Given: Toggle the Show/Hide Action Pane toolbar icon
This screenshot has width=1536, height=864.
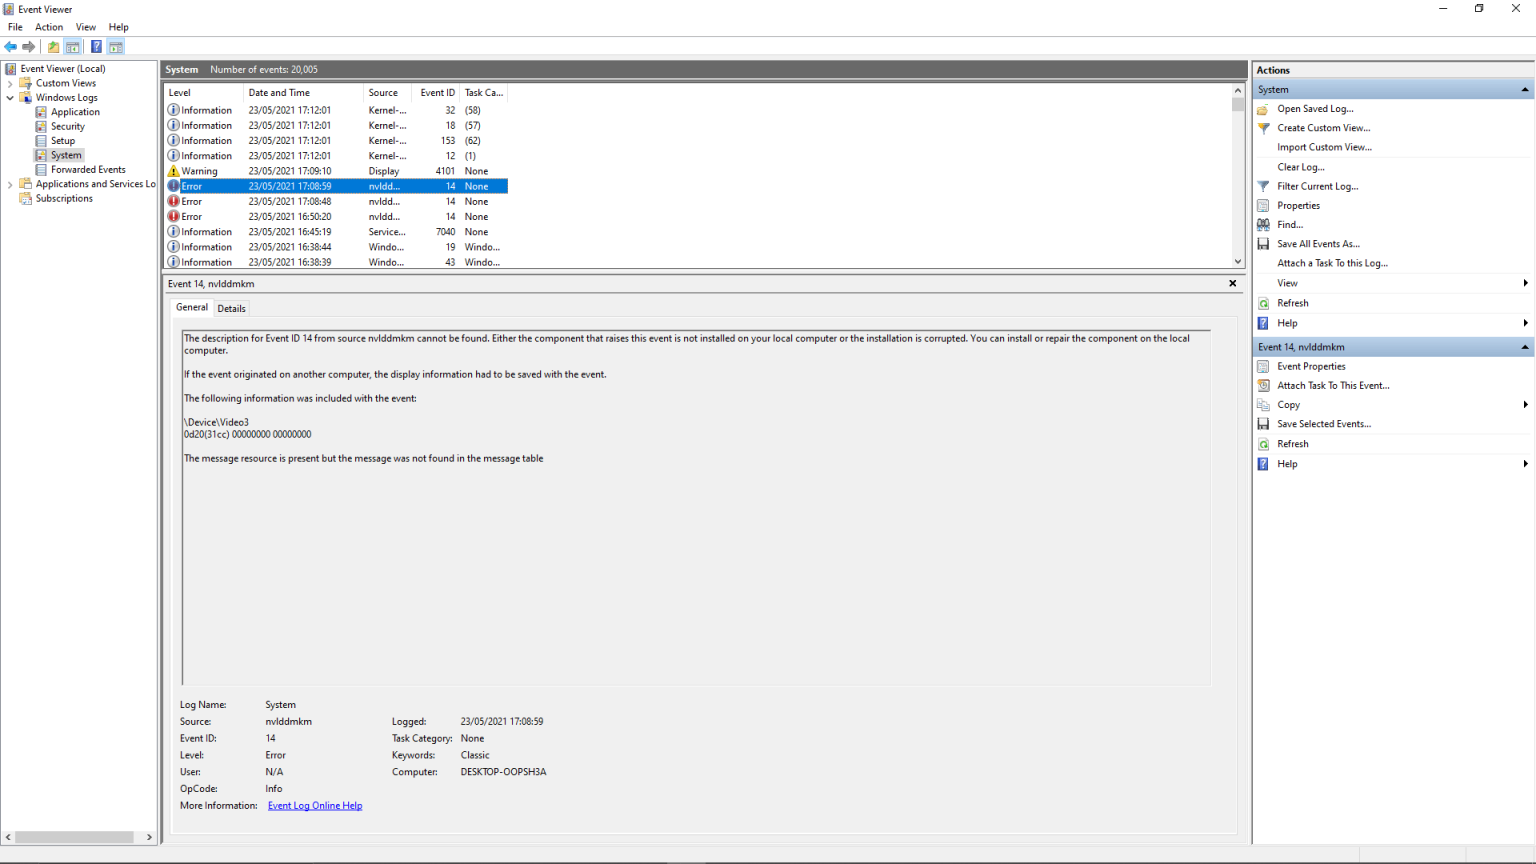Looking at the screenshot, I should click(116, 46).
